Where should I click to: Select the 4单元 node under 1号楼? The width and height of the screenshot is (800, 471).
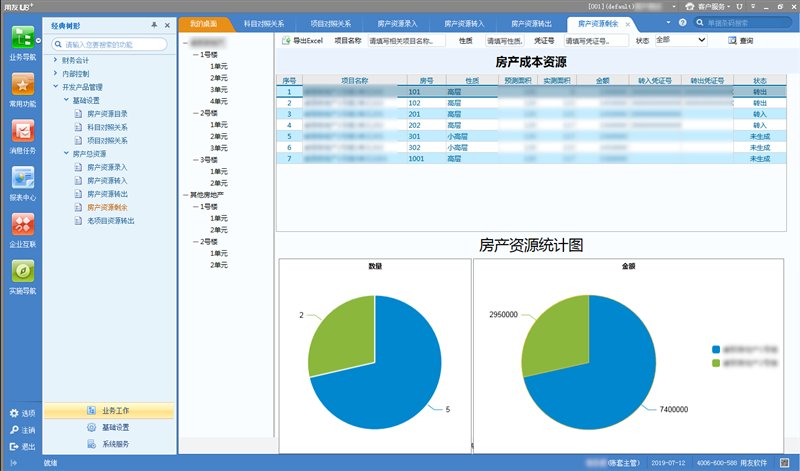coord(218,101)
